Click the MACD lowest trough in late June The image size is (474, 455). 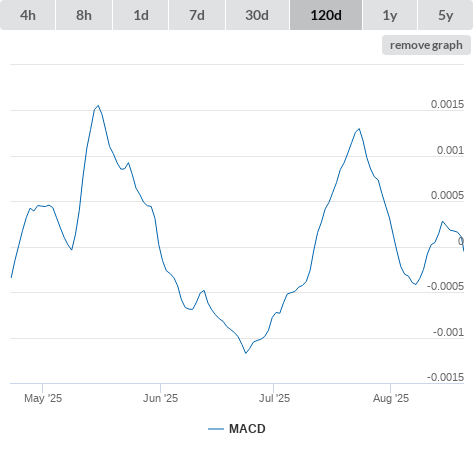pos(246,353)
